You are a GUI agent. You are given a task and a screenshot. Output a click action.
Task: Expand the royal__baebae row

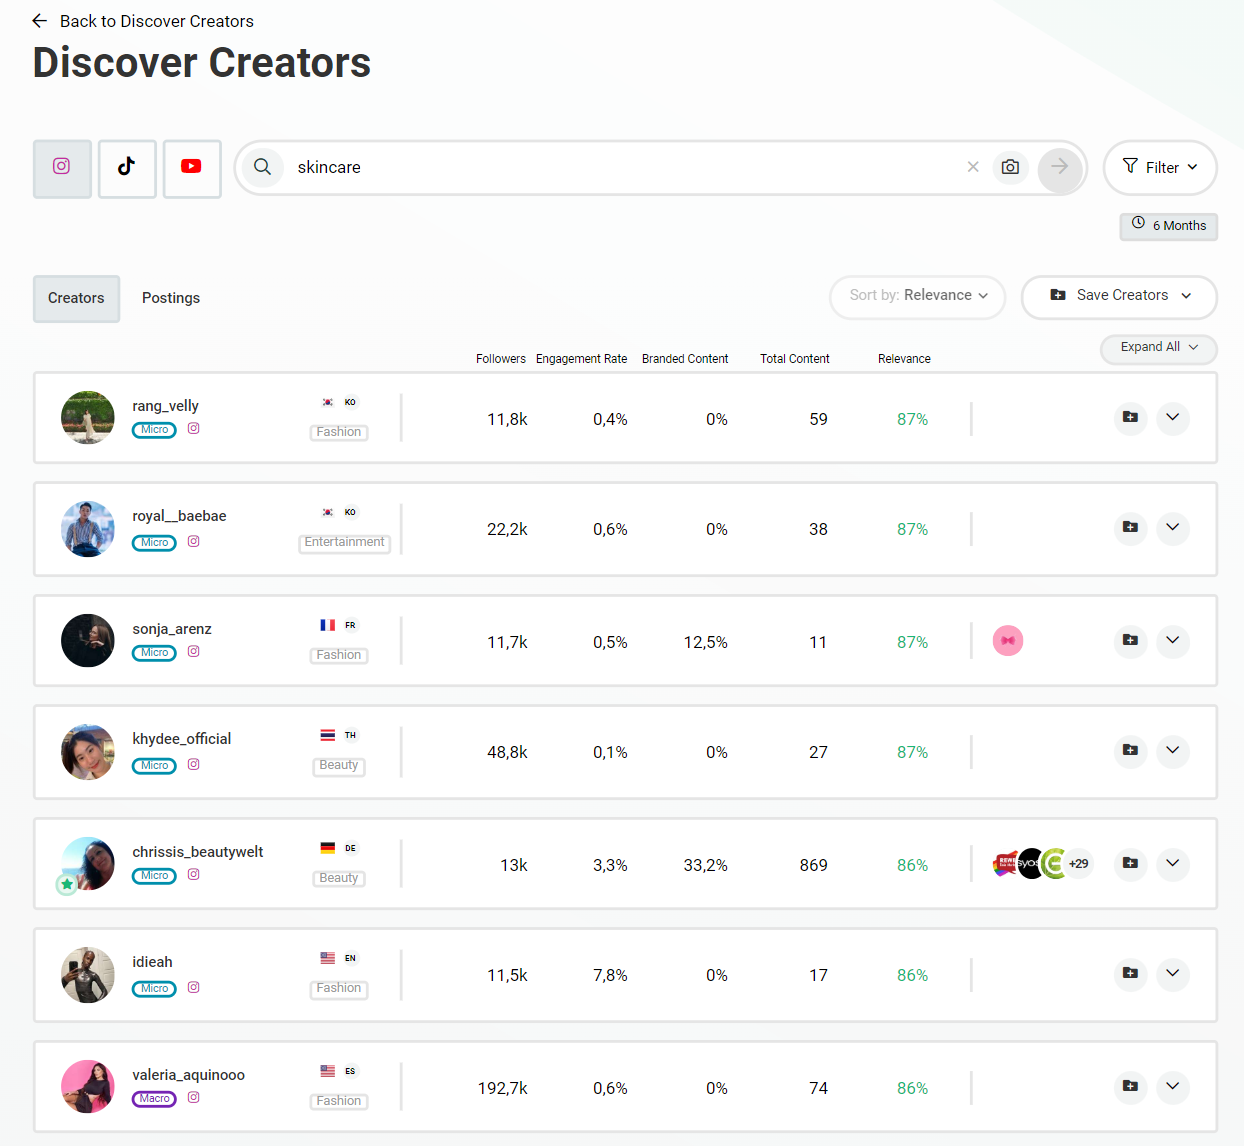(x=1173, y=527)
